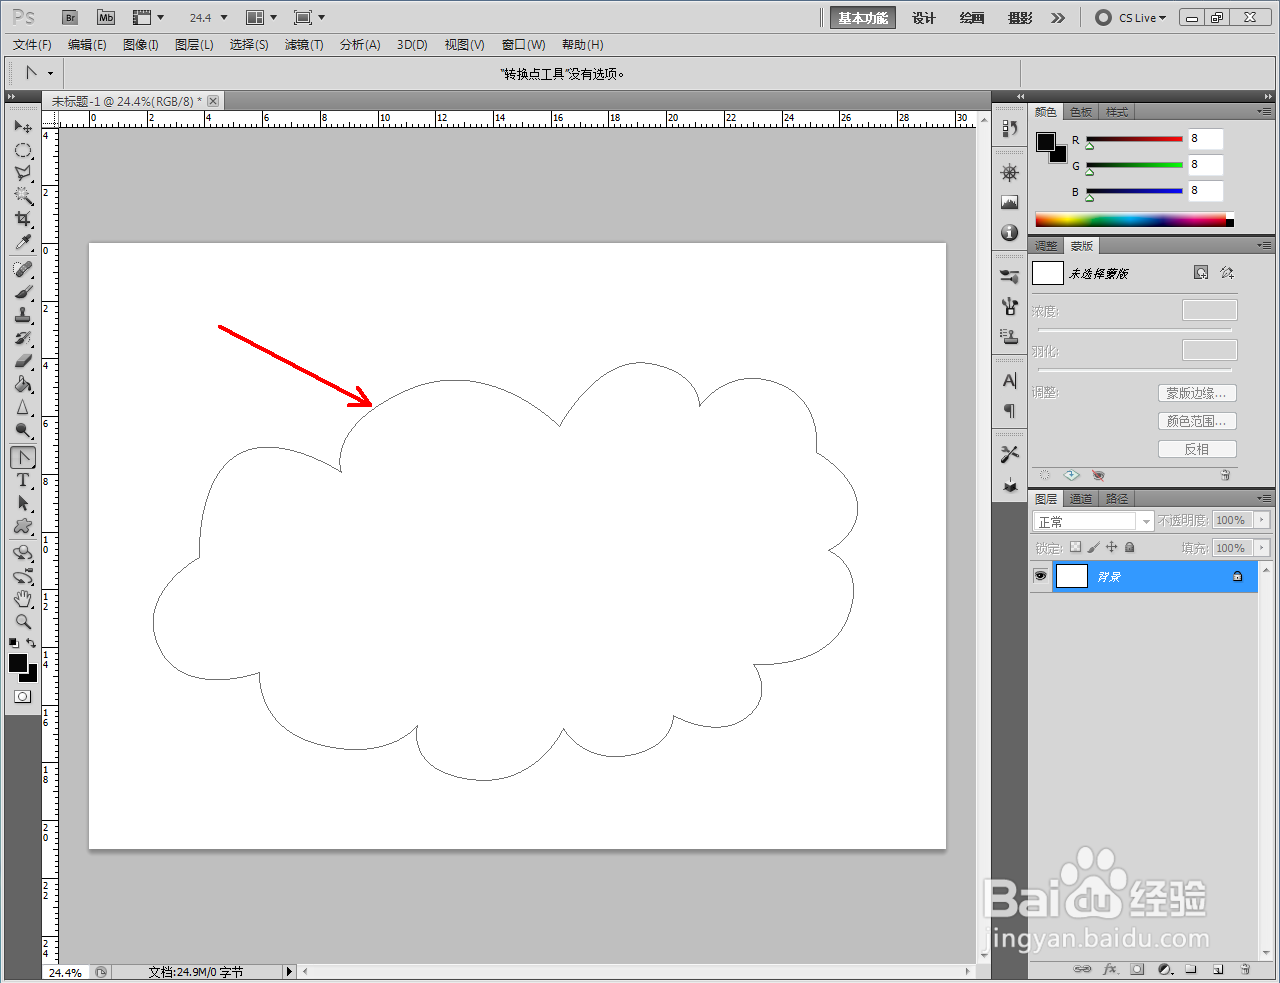Select the Move tool
Image resolution: width=1280 pixels, height=983 pixels.
click(x=23, y=127)
